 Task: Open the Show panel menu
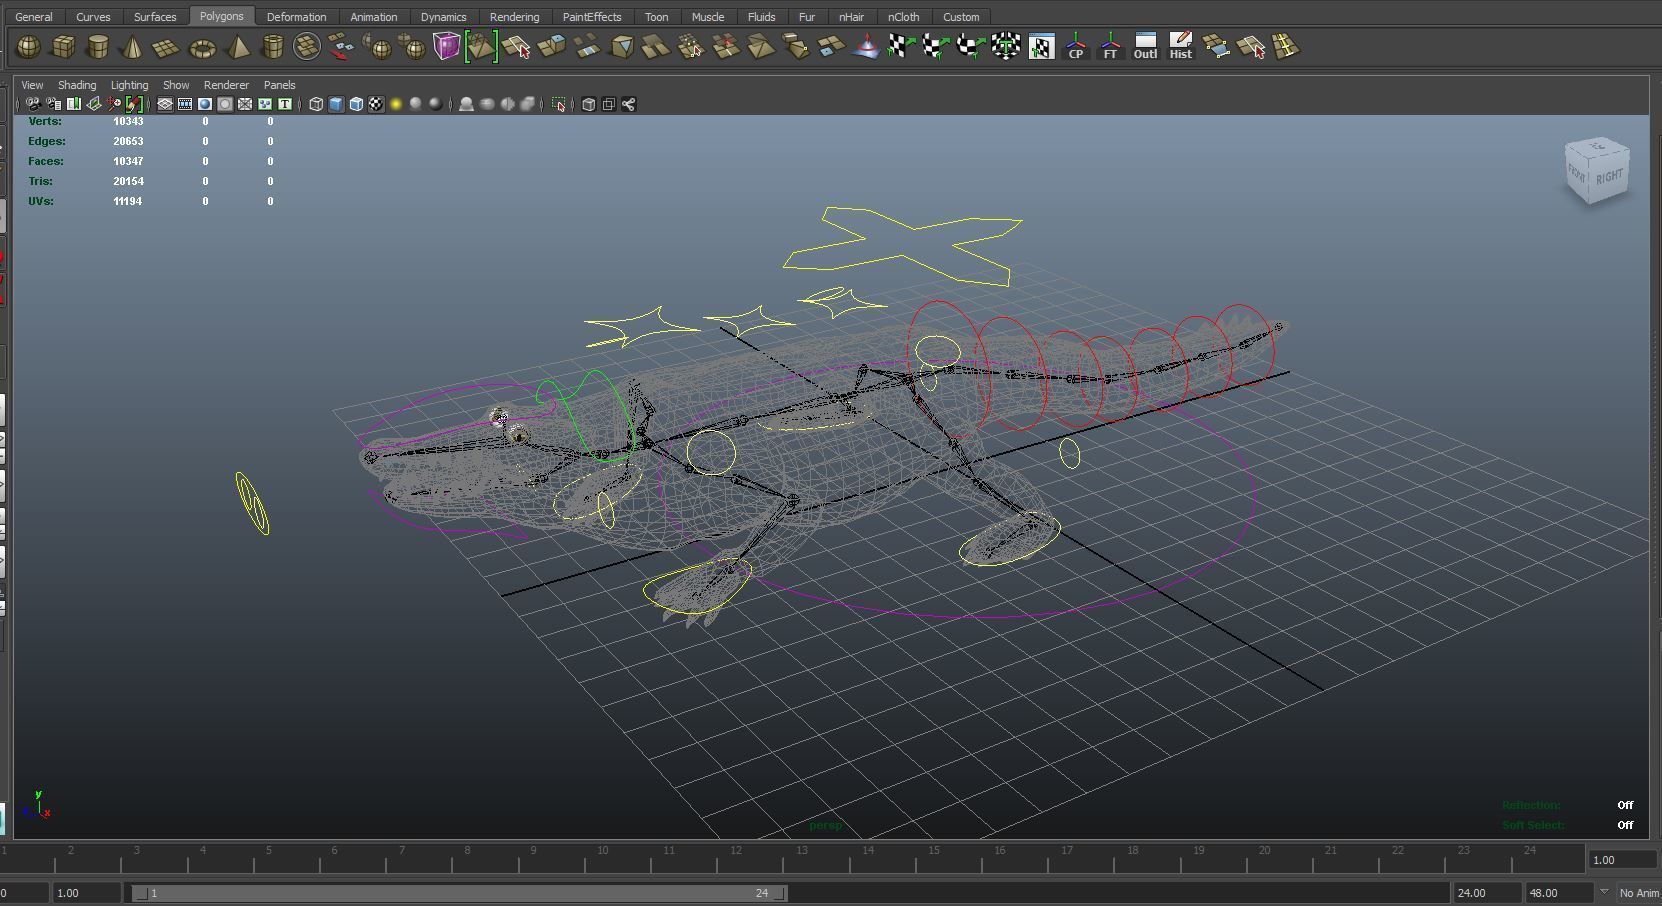[176, 85]
